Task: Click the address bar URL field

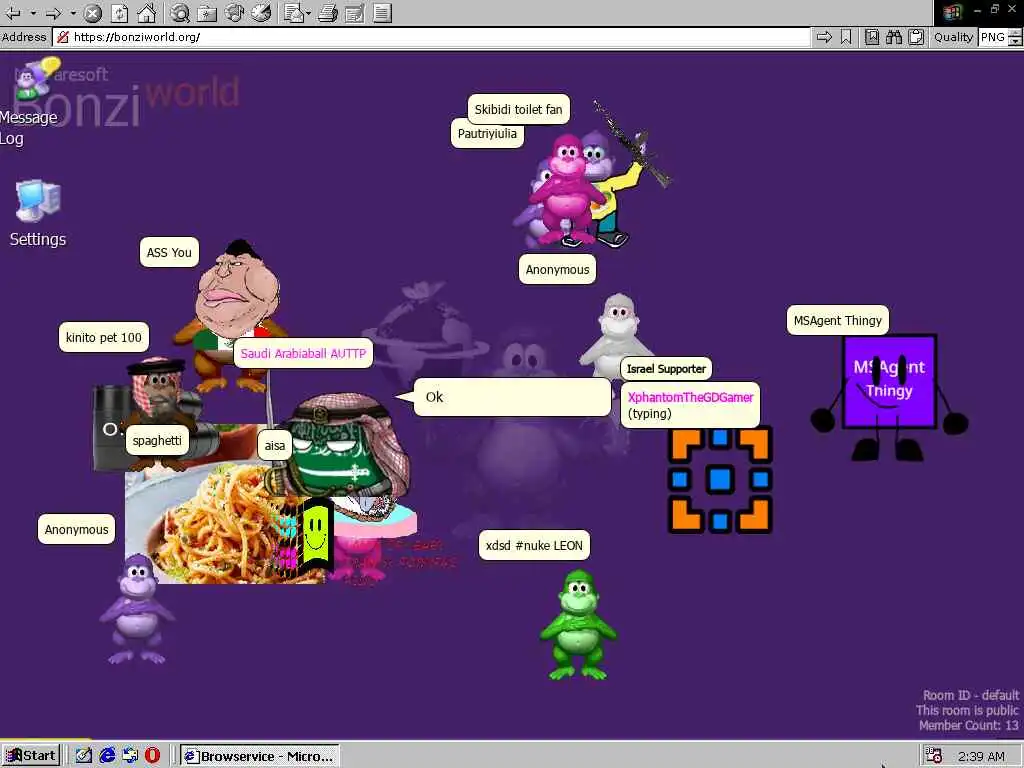Action: coord(431,37)
